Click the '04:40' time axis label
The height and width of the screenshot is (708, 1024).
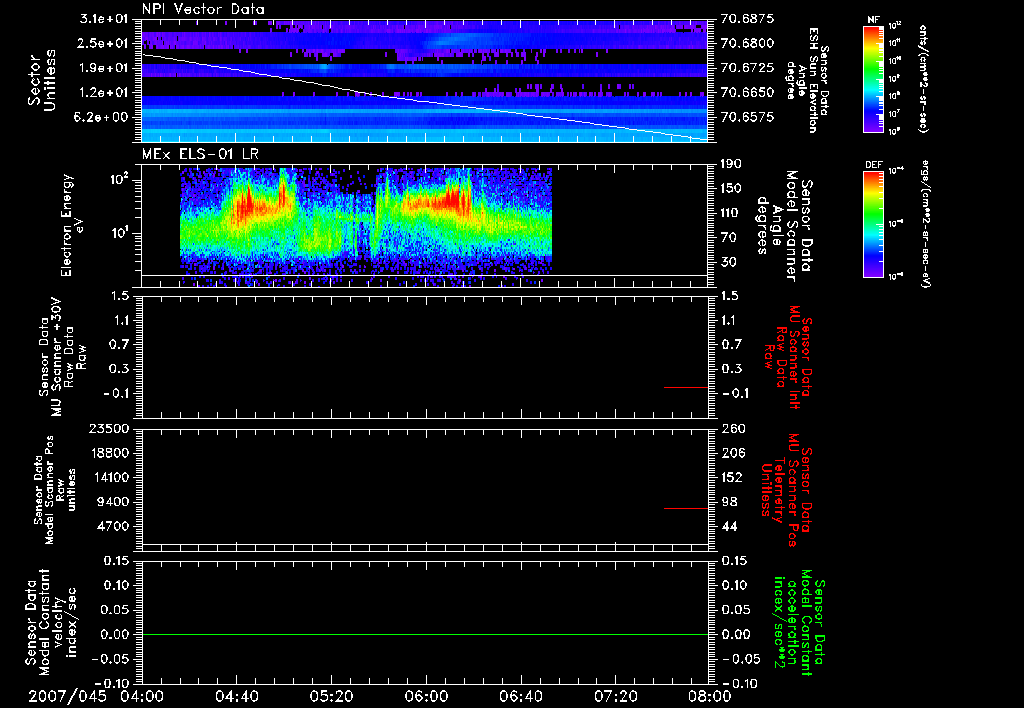[x=236, y=696]
